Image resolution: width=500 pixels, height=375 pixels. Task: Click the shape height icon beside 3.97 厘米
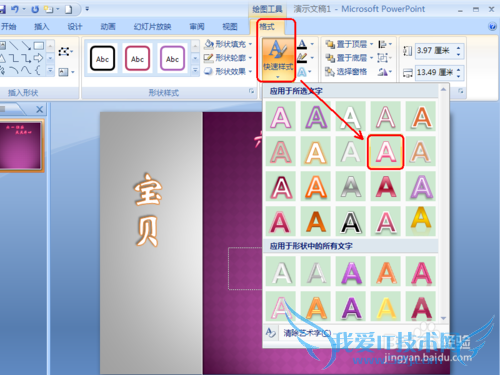(x=407, y=51)
